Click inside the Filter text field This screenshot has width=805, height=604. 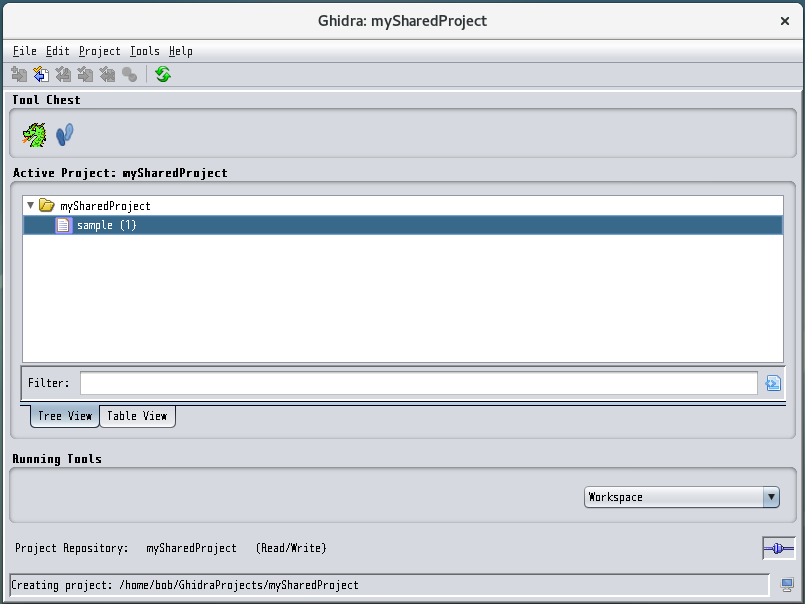[x=418, y=383]
